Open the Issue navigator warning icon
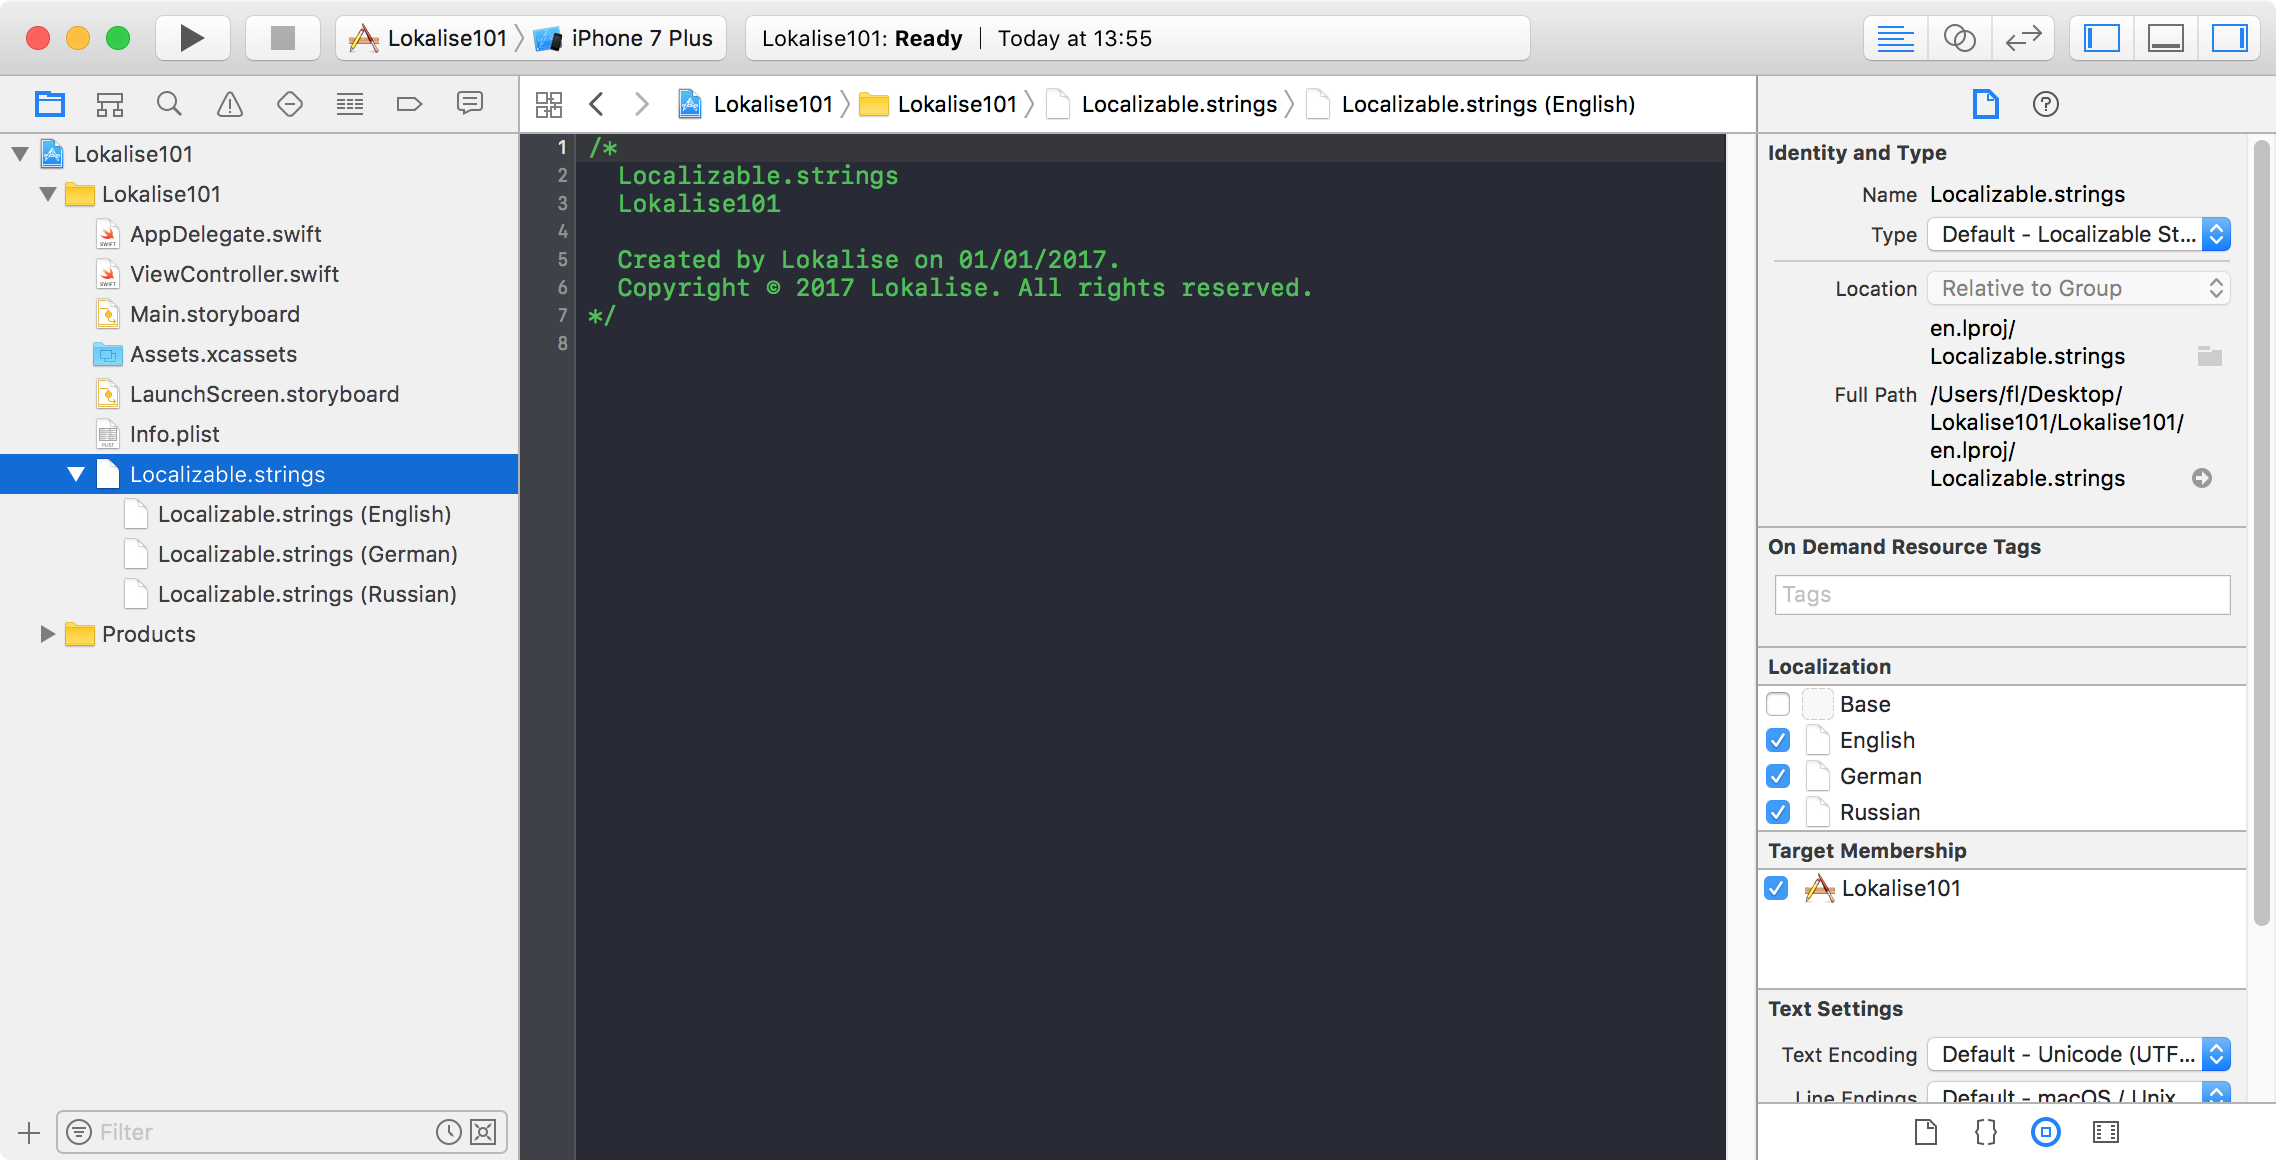The image size is (2276, 1160). (230, 104)
